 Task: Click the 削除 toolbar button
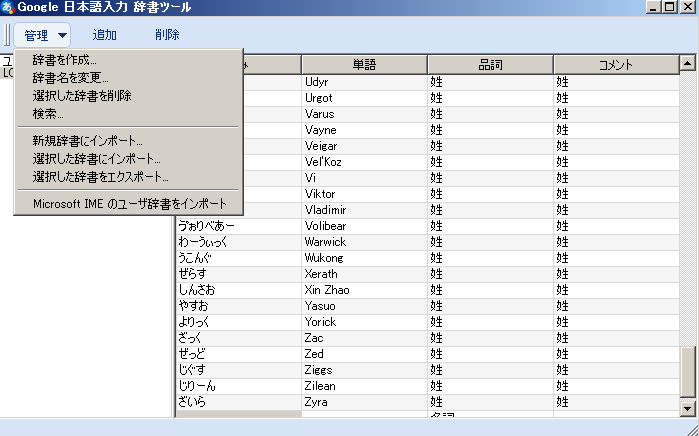click(167, 35)
